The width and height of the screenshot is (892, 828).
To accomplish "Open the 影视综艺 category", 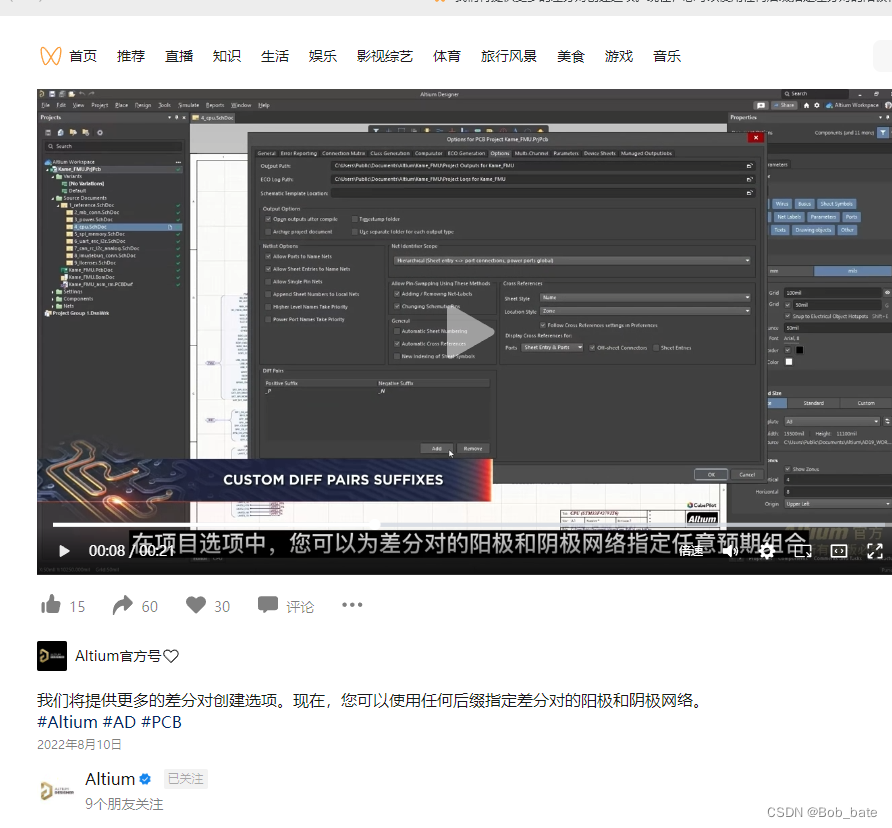I will pos(385,56).
